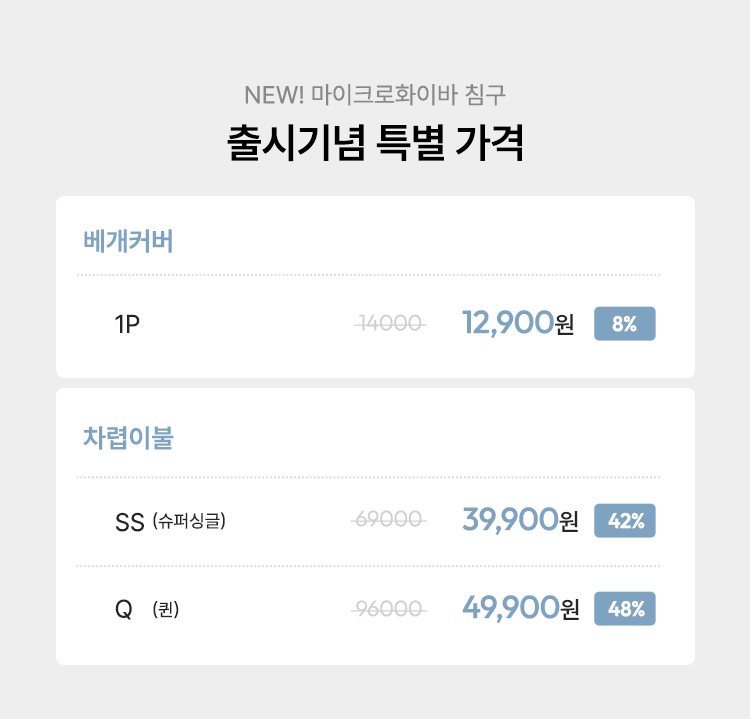750x719 pixels.
Task: Click the 42% discount badge
Action: click(x=624, y=521)
